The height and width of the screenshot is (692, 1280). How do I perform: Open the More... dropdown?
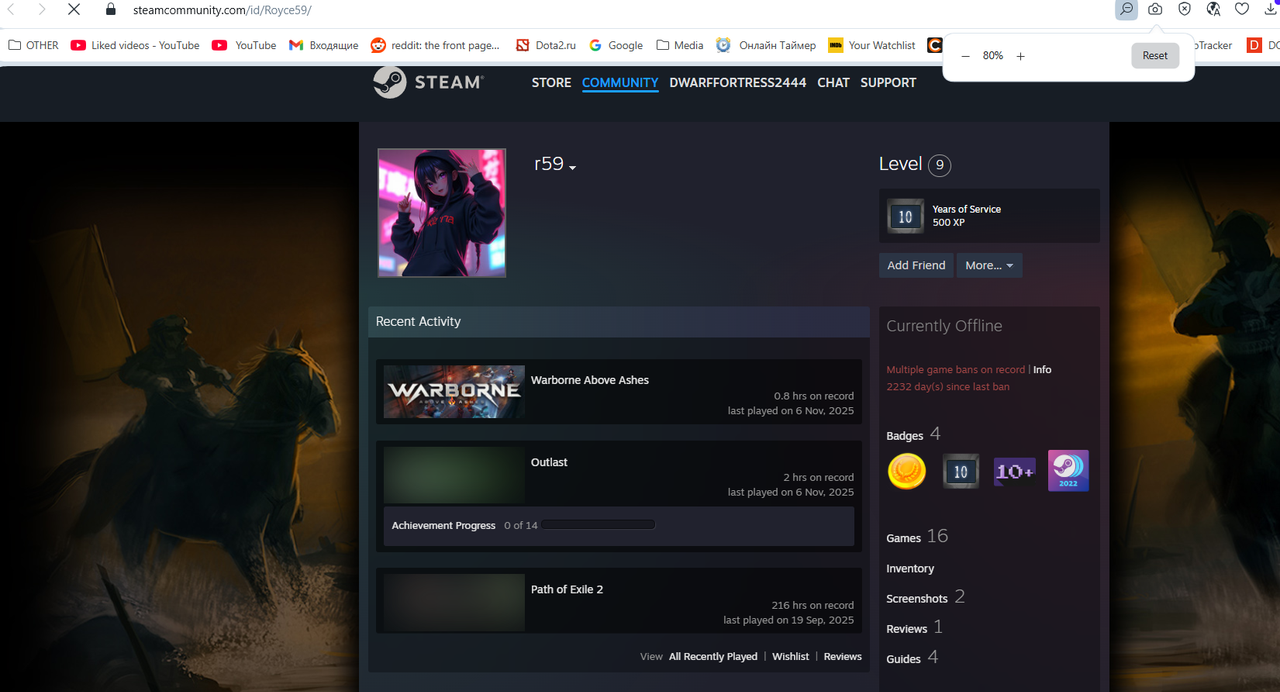pyautogui.click(x=989, y=265)
